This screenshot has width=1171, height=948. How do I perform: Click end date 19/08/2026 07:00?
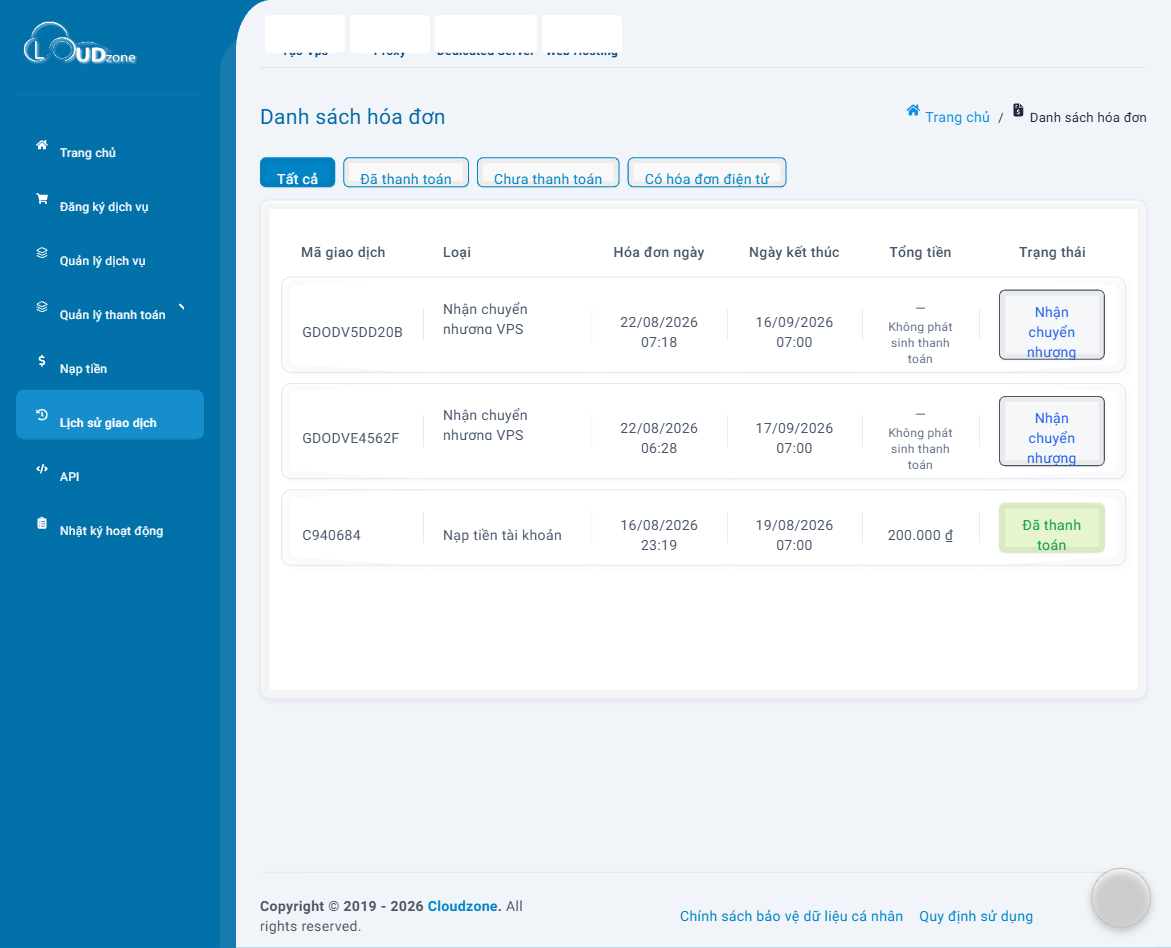click(794, 536)
